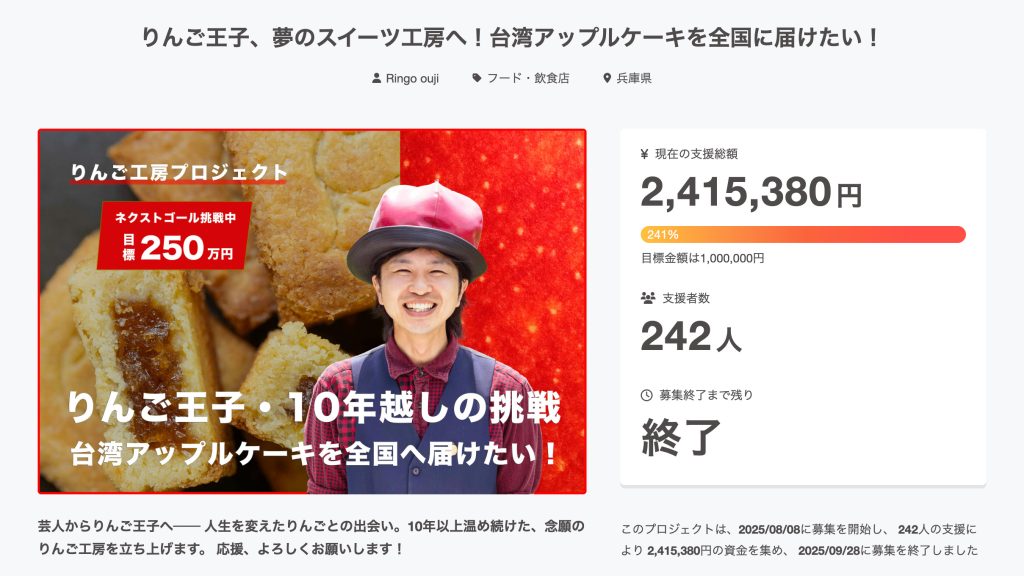The width and height of the screenshot is (1024, 576).
Task: Click the supporters people icon beside 支援者数
Action: pos(648,298)
